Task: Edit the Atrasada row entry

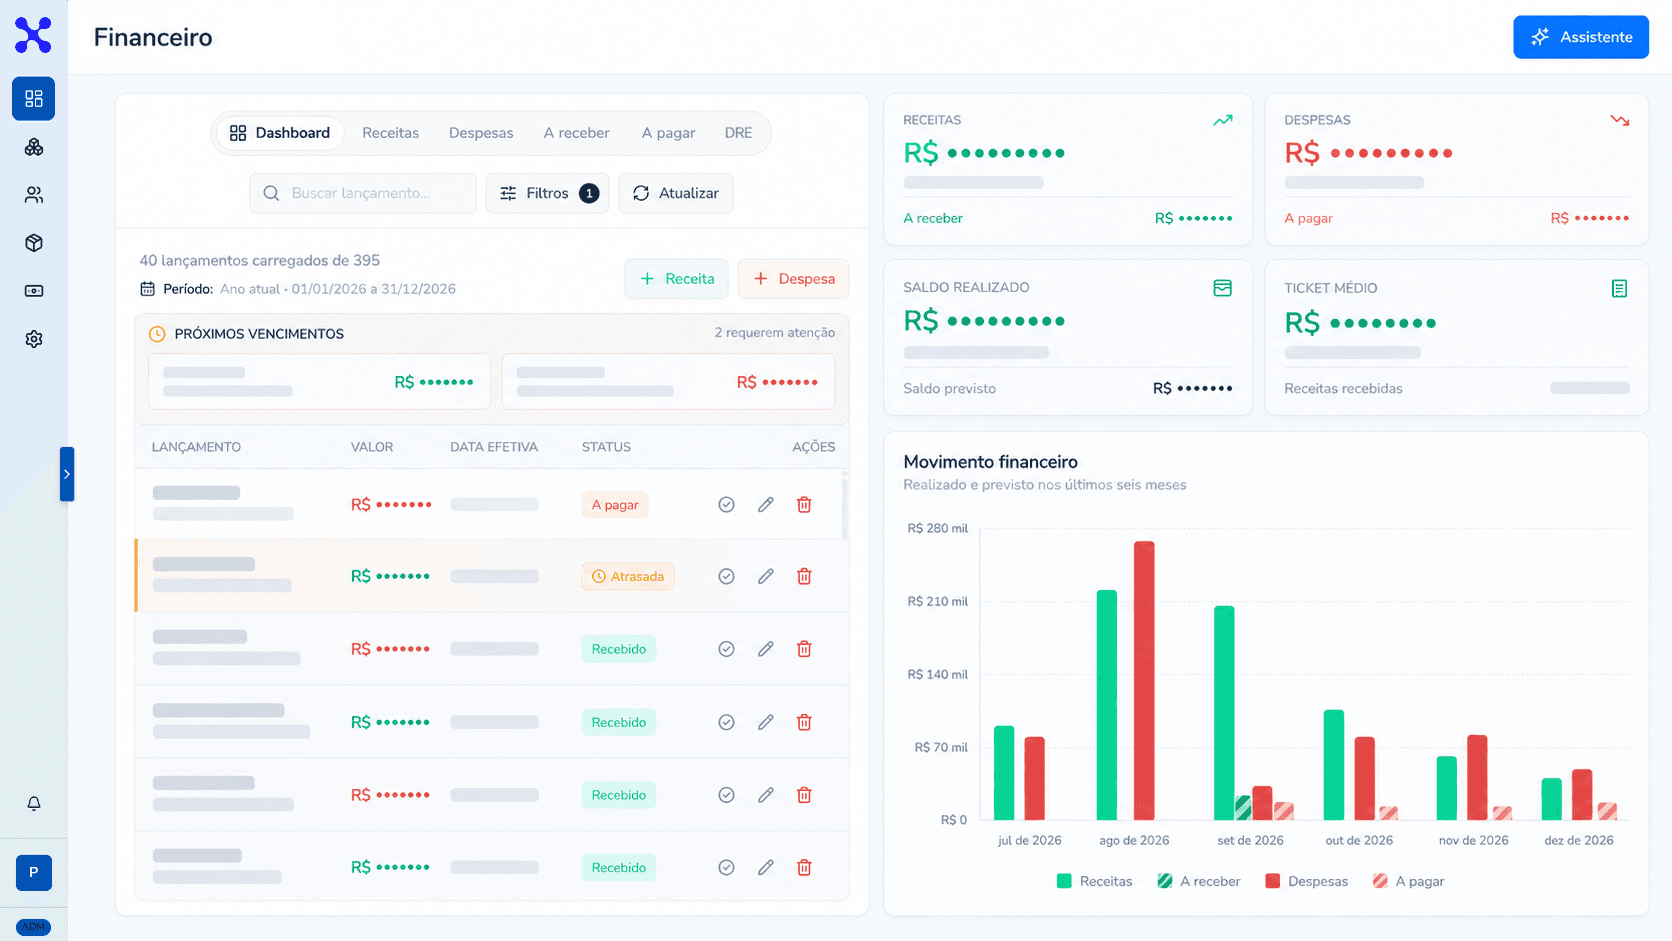Action: coord(765,577)
